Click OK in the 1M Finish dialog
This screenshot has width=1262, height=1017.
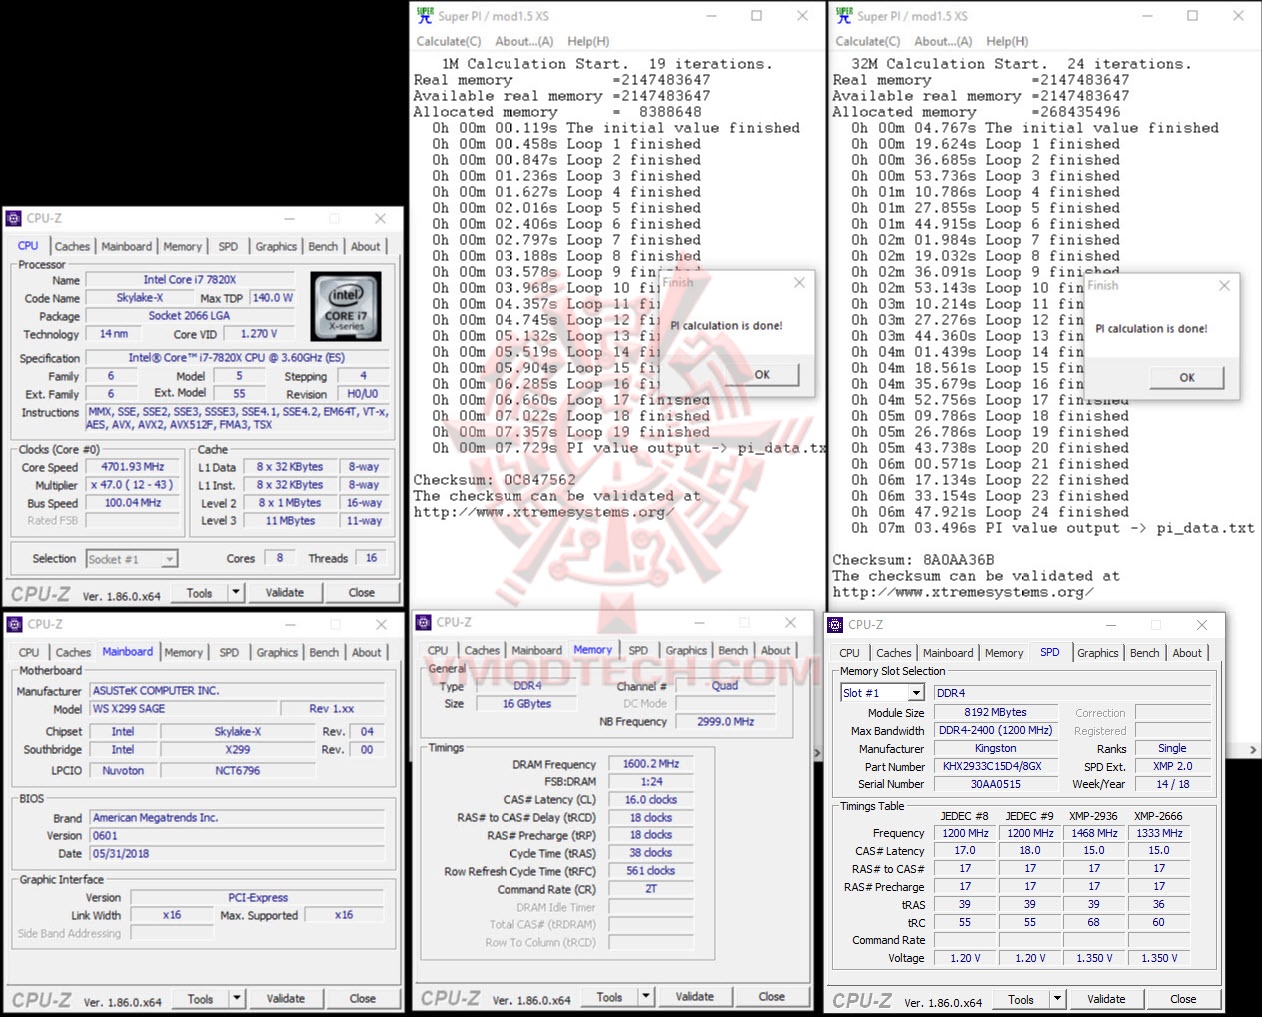(762, 374)
